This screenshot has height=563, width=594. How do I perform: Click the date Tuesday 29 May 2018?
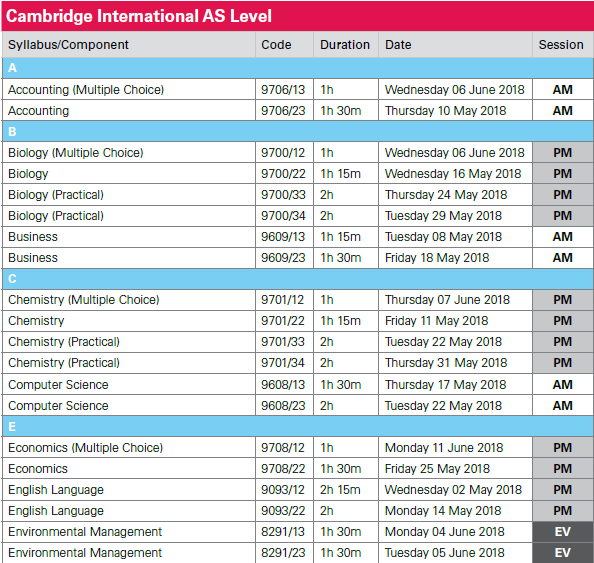coord(443,216)
